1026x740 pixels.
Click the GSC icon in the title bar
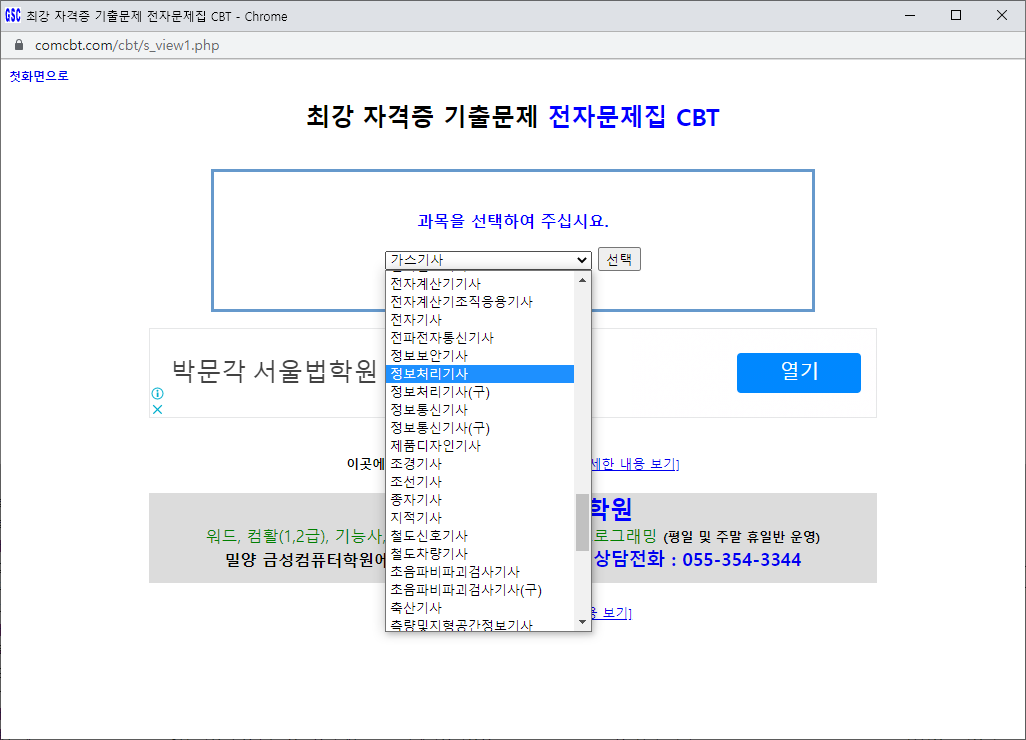pyautogui.click(x=13, y=16)
